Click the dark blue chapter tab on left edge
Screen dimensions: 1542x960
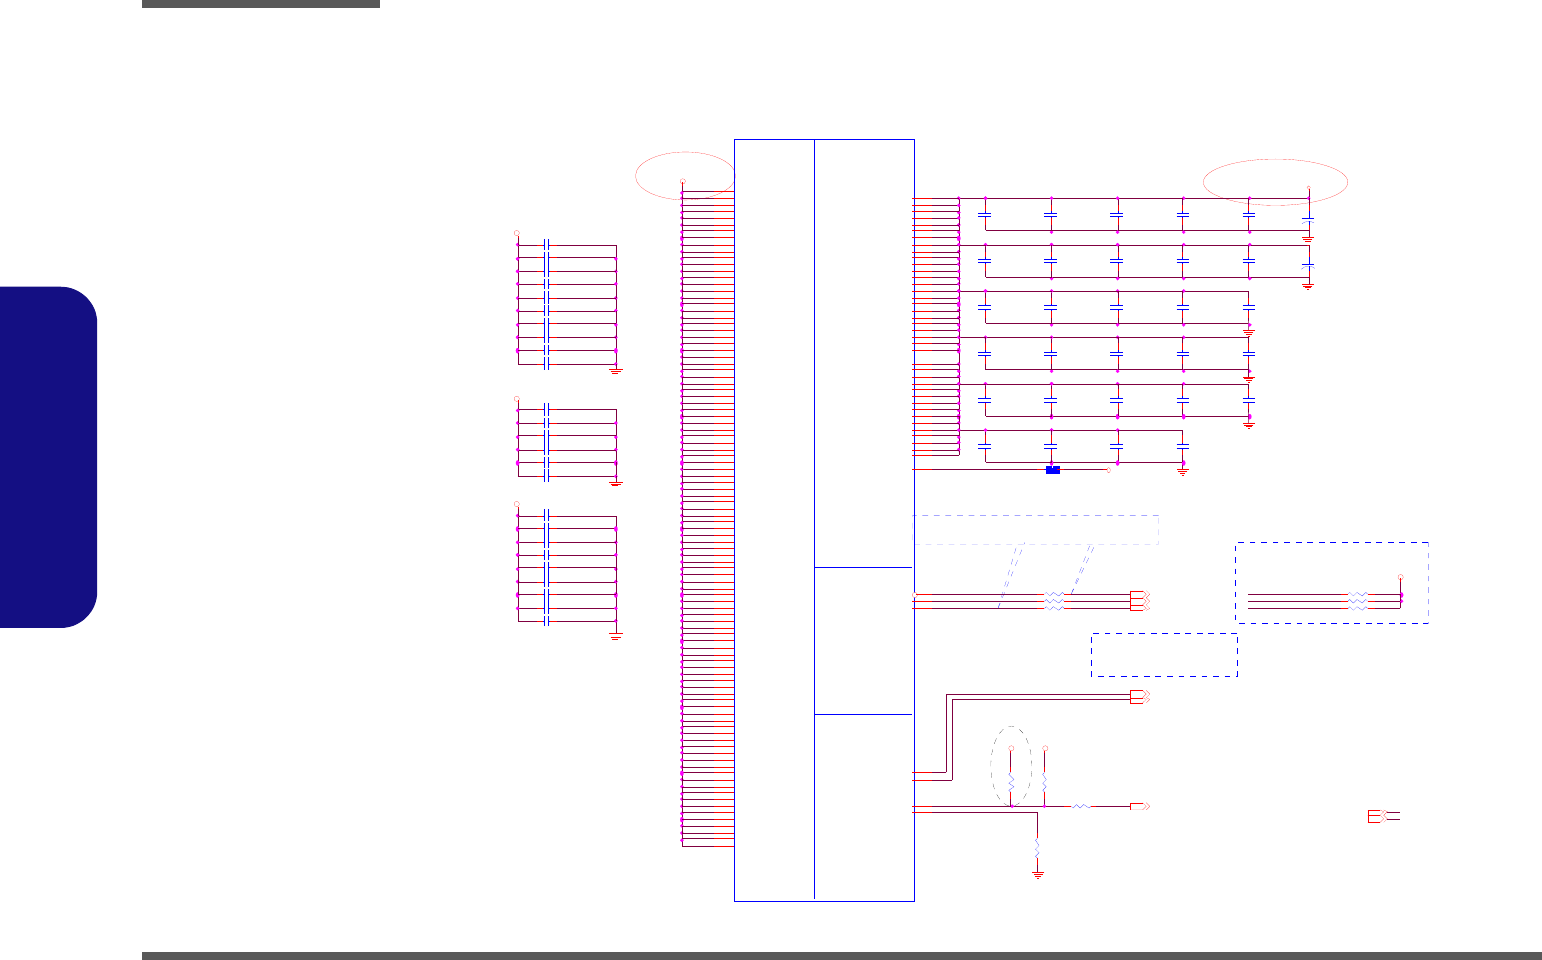pyautogui.click(x=48, y=458)
